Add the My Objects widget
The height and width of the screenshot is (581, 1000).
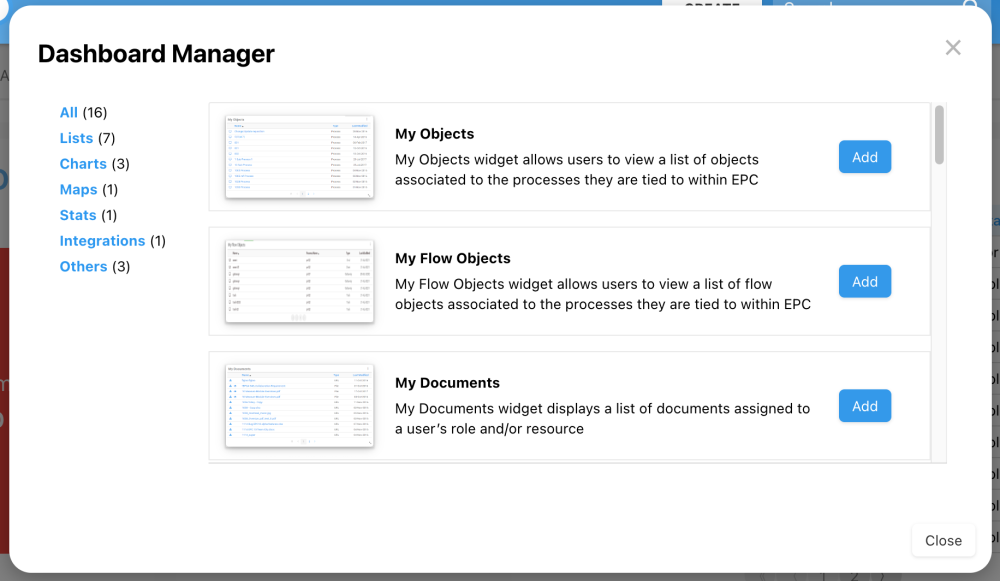865,157
